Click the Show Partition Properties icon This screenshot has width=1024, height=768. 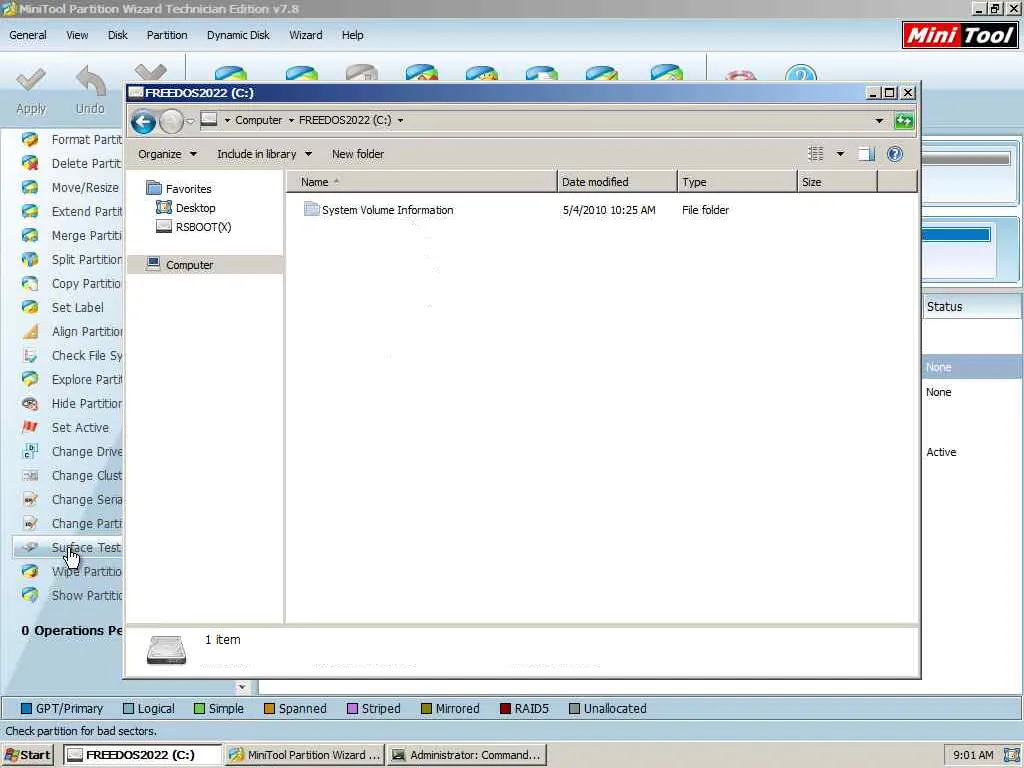[30, 596]
